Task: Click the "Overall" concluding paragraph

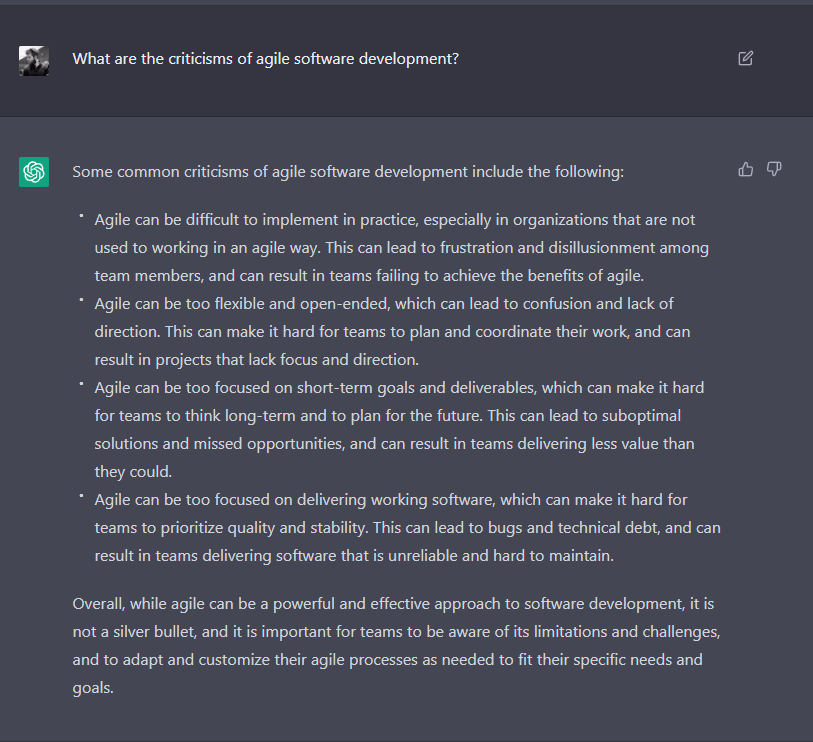Action: pos(395,646)
